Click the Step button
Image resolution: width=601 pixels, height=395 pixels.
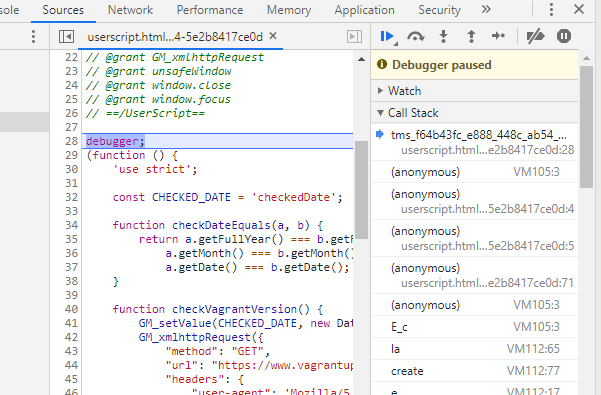coord(498,36)
